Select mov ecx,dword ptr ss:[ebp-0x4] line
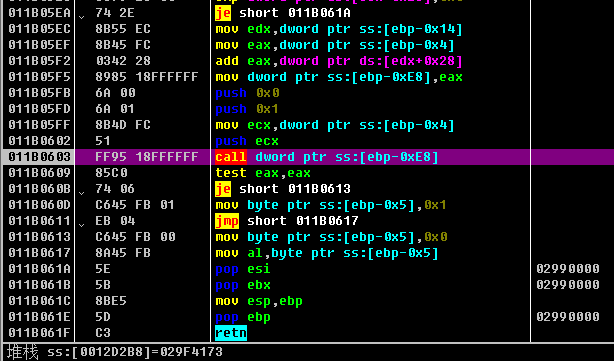 (335, 125)
